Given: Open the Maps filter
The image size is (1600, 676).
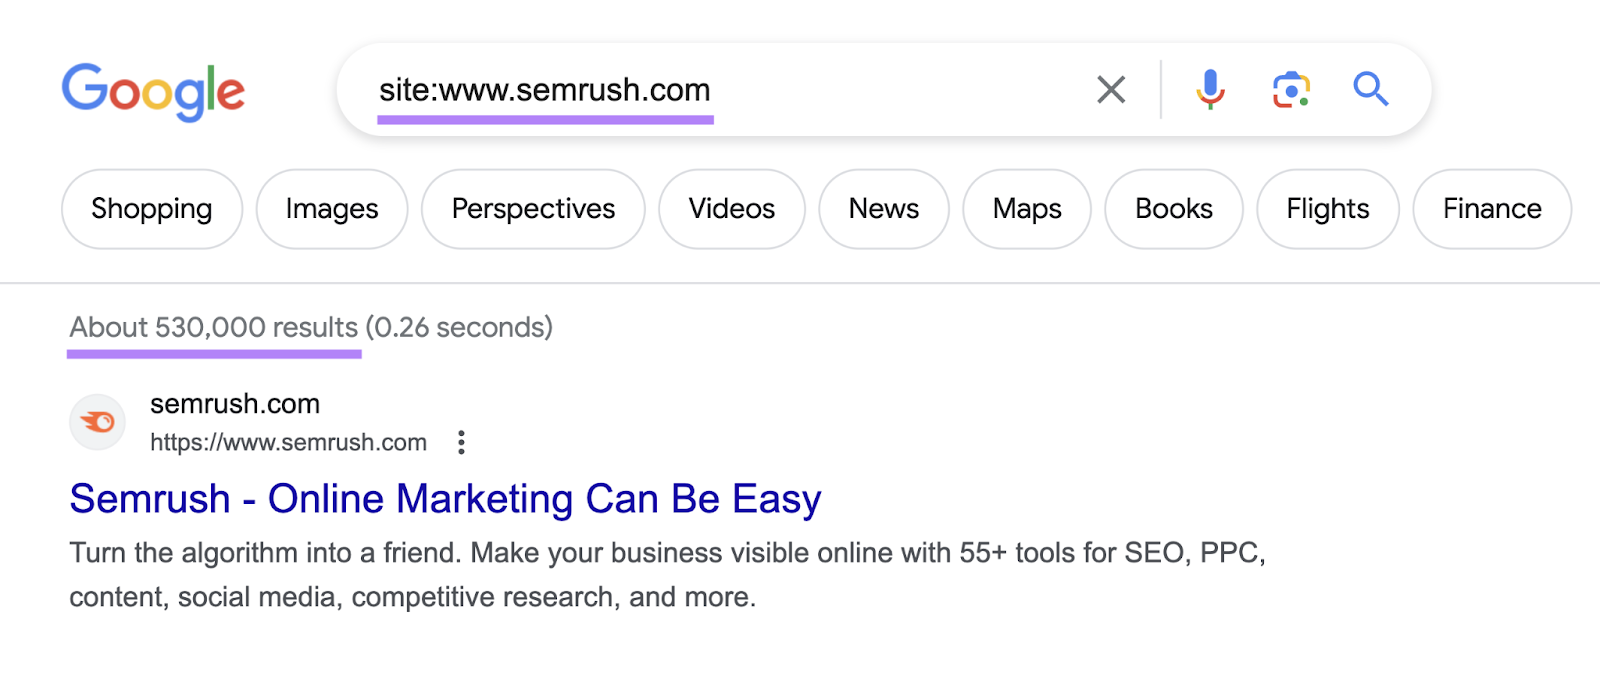Looking at the screenshot, I should [x=1026, y=209].
